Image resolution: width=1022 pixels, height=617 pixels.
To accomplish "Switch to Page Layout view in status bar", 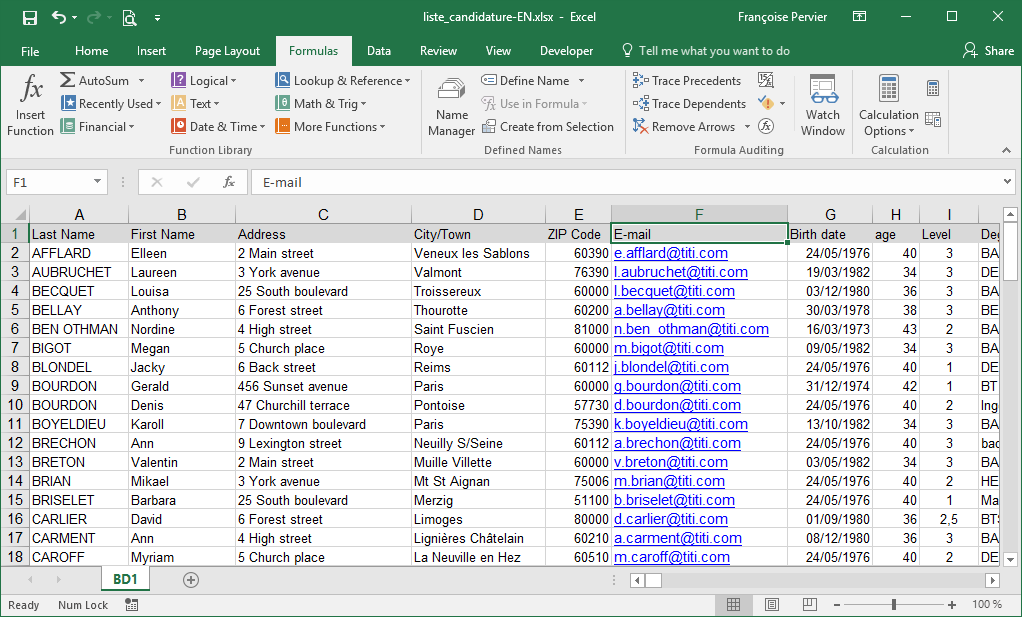I will [770, 605].
